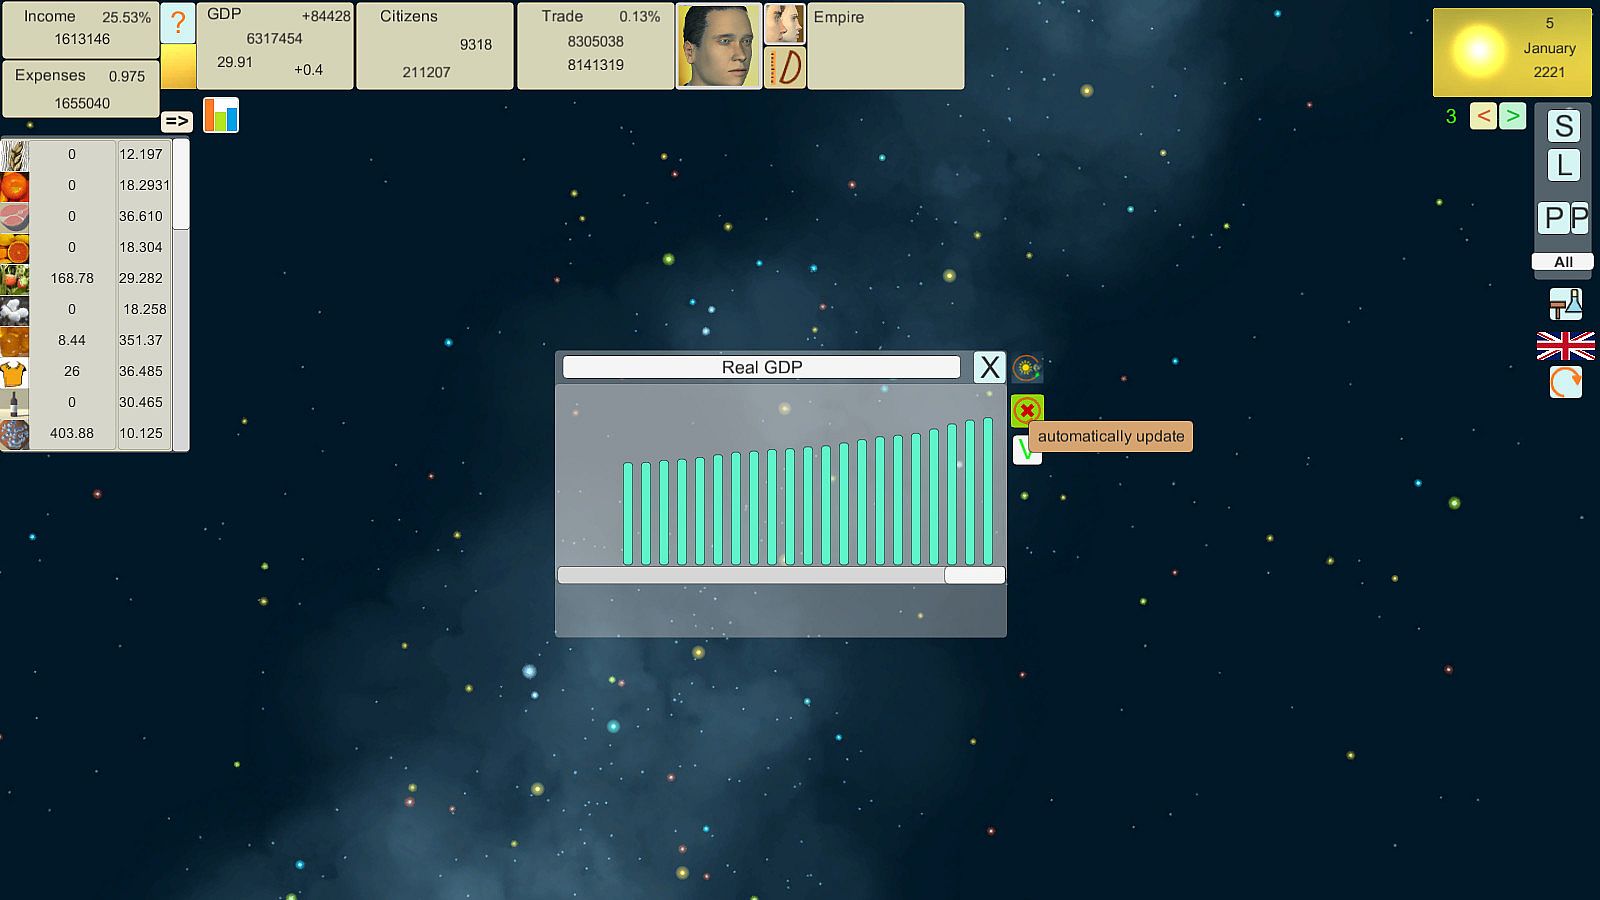Open the colorful bar chart statistics icon
Viewport: 1600px width, 900px height.
pos(221,115)
